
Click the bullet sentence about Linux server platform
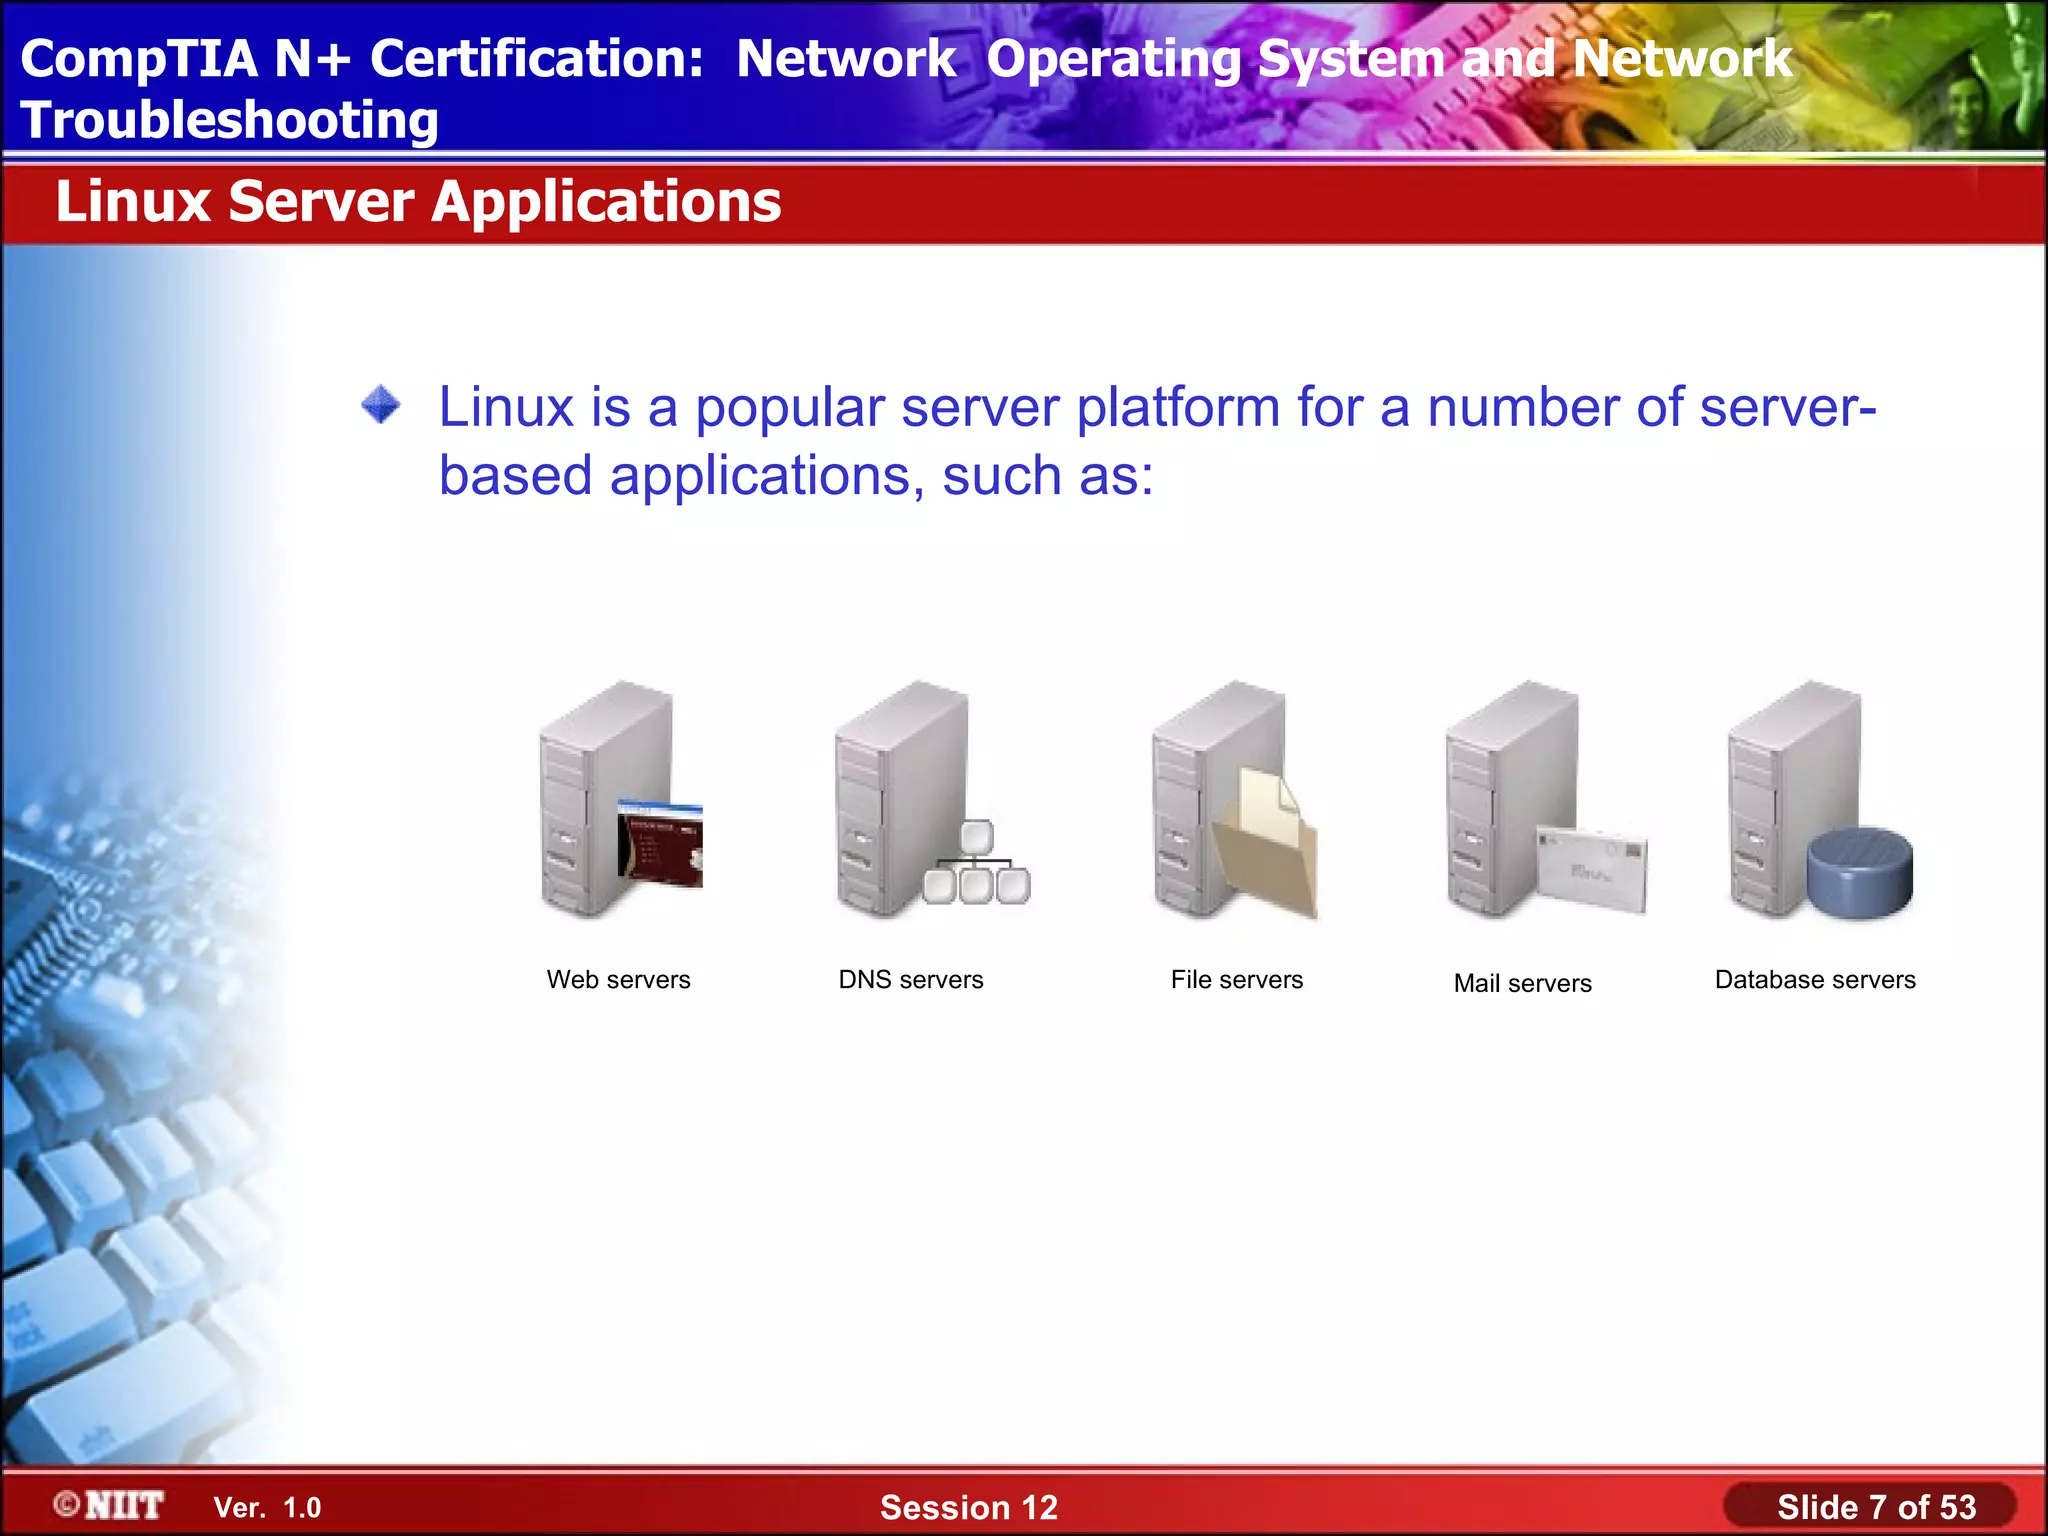click(x=1157, y=440)
